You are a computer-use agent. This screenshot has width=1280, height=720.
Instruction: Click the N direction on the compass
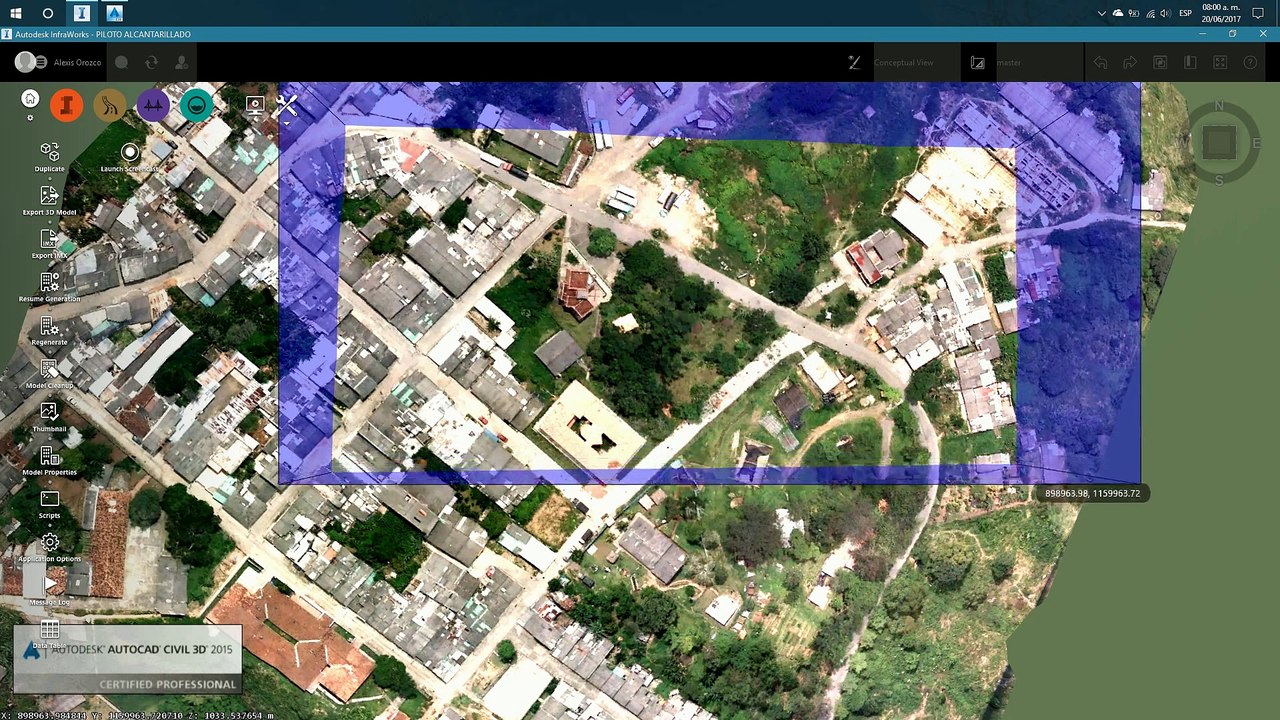(1219, 105)
